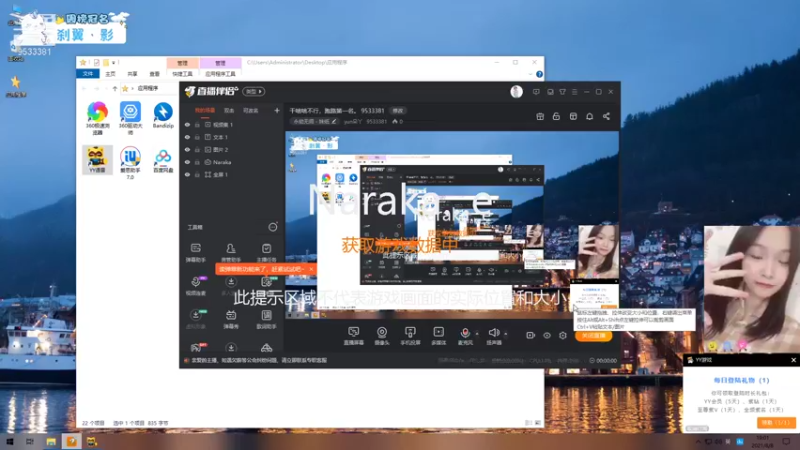Add a new scene with the plus icon
Screen dimensions: 800x450
pos(277,110)
